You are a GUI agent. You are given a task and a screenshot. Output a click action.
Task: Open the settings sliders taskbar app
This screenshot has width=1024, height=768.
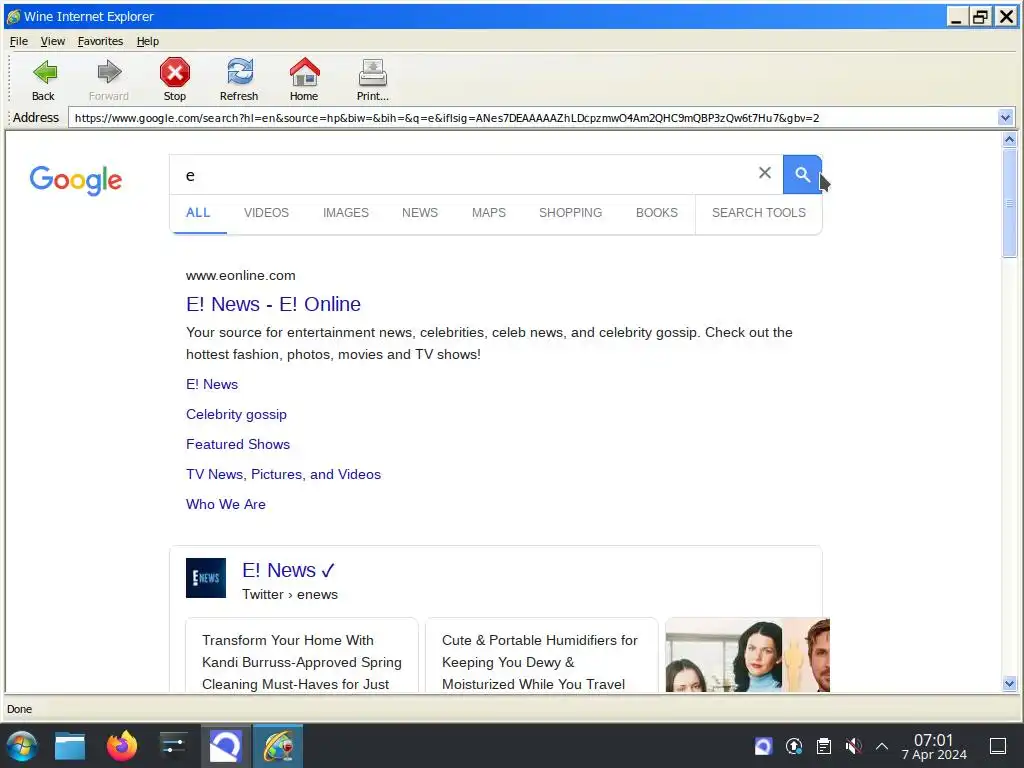pos(174,746)
